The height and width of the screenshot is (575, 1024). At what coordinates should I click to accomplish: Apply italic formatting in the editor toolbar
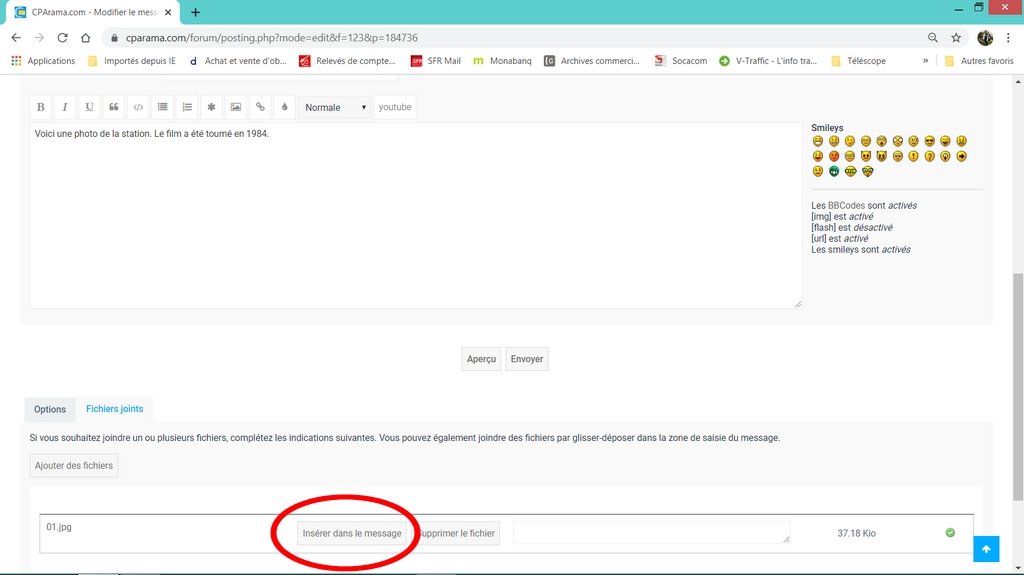[65, 107]
